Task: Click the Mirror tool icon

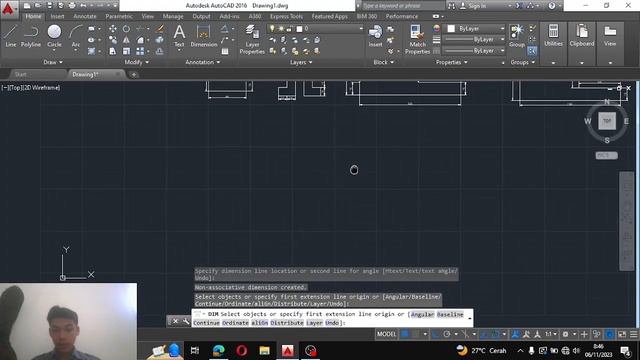Action: (127, 40)
